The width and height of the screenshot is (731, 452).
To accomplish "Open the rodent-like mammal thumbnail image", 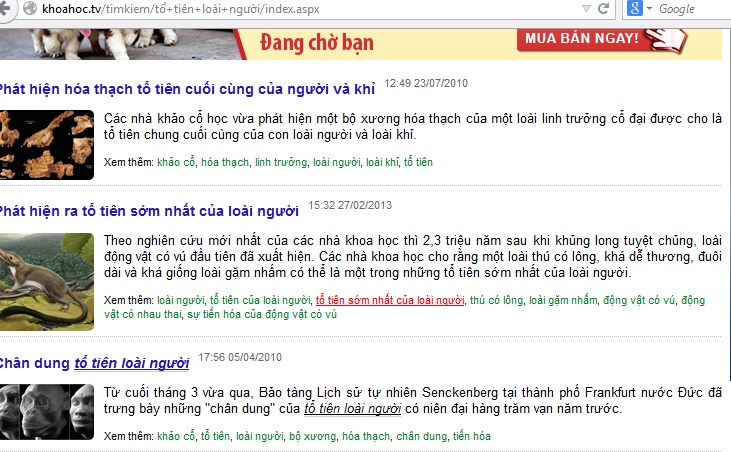I will coord(47,282).
